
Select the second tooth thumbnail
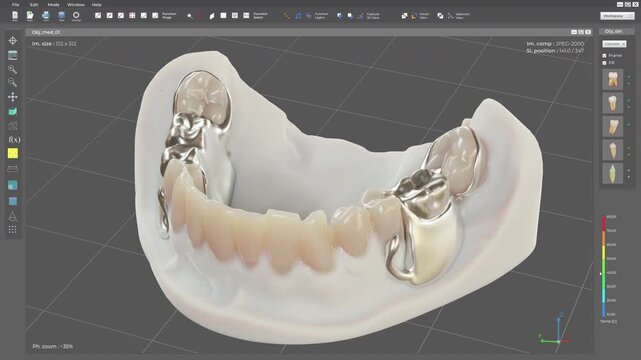(x=613, y=103)
